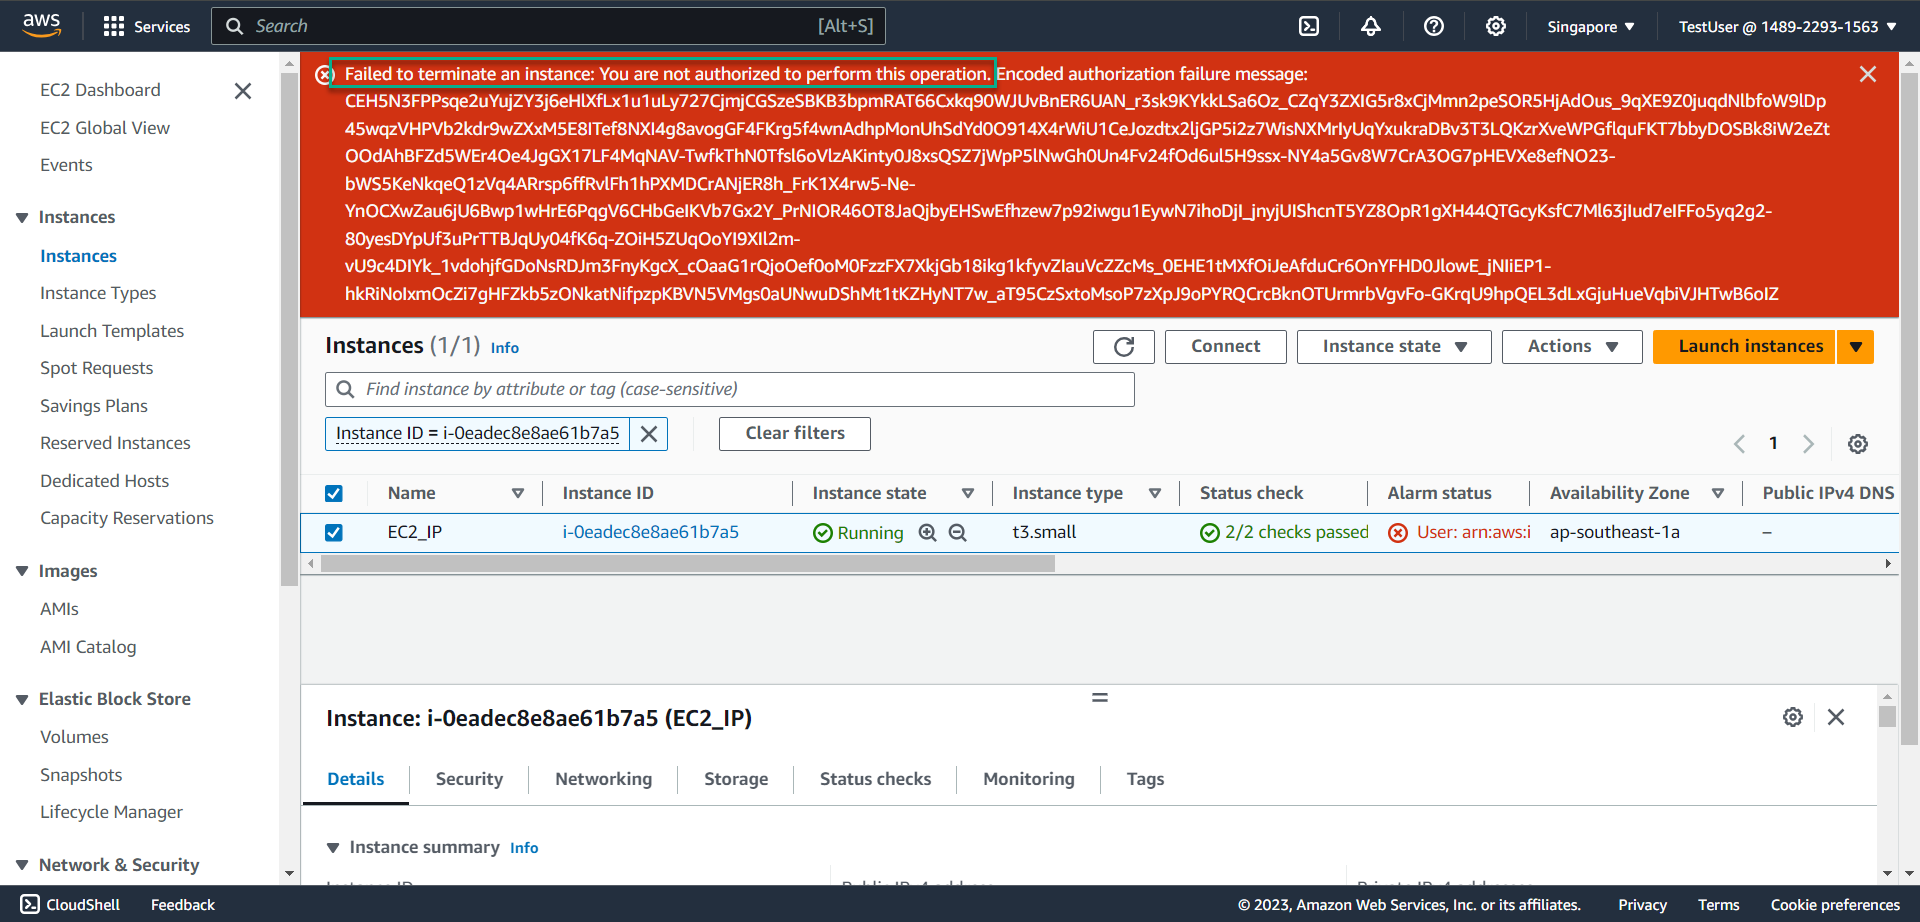Remove the Instance ID filter chip

(649, 434)
